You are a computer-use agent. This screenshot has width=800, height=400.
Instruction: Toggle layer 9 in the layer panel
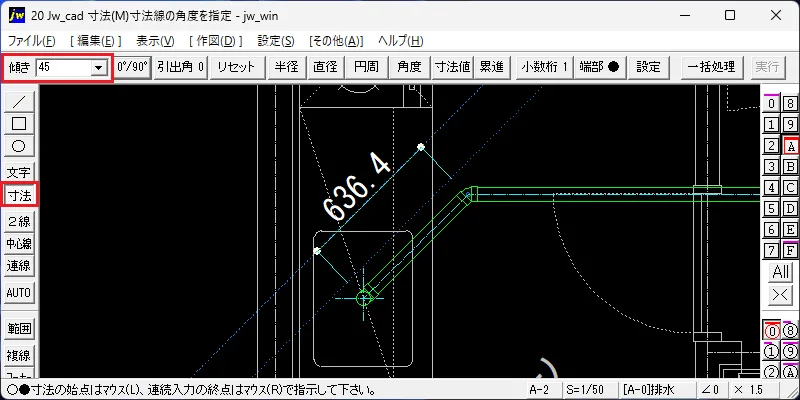coord(790,124)
